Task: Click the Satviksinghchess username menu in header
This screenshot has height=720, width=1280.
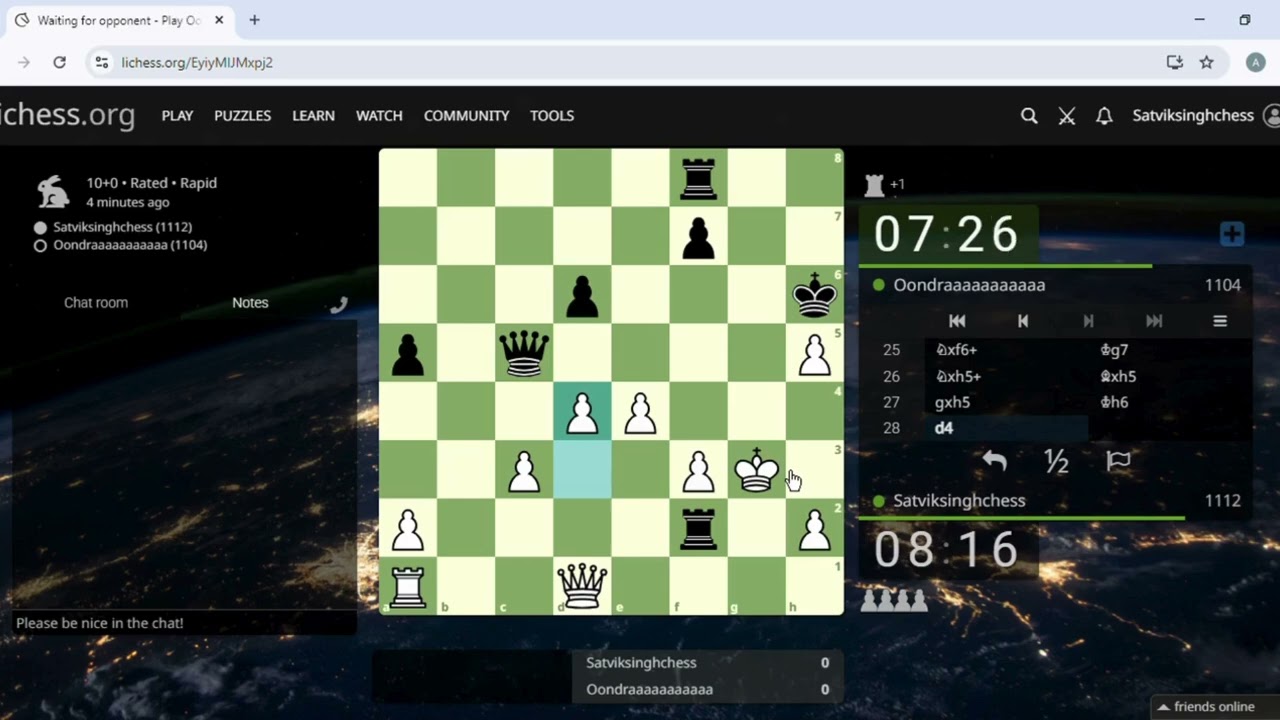Action: 1193,116
